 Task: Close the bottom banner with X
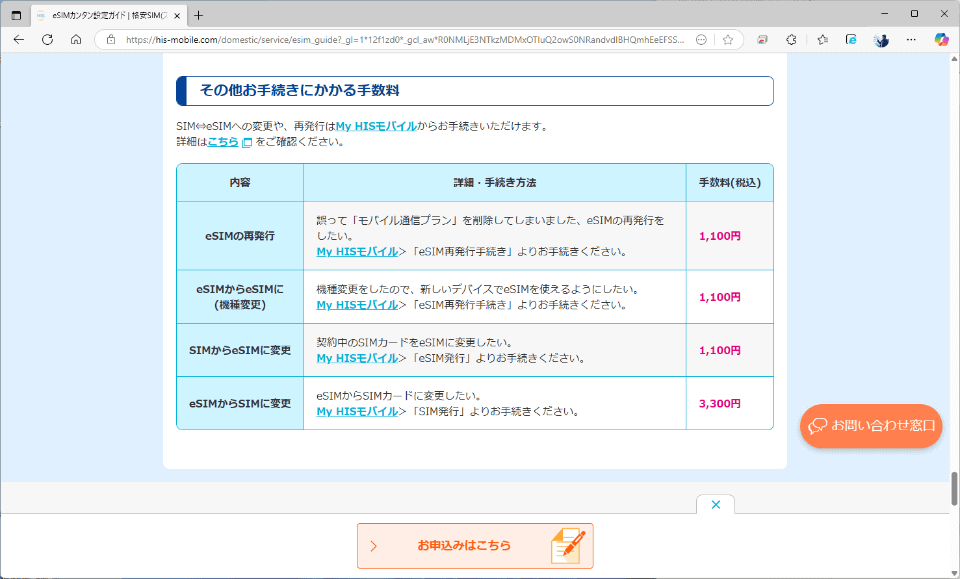[x=716, y=504]
